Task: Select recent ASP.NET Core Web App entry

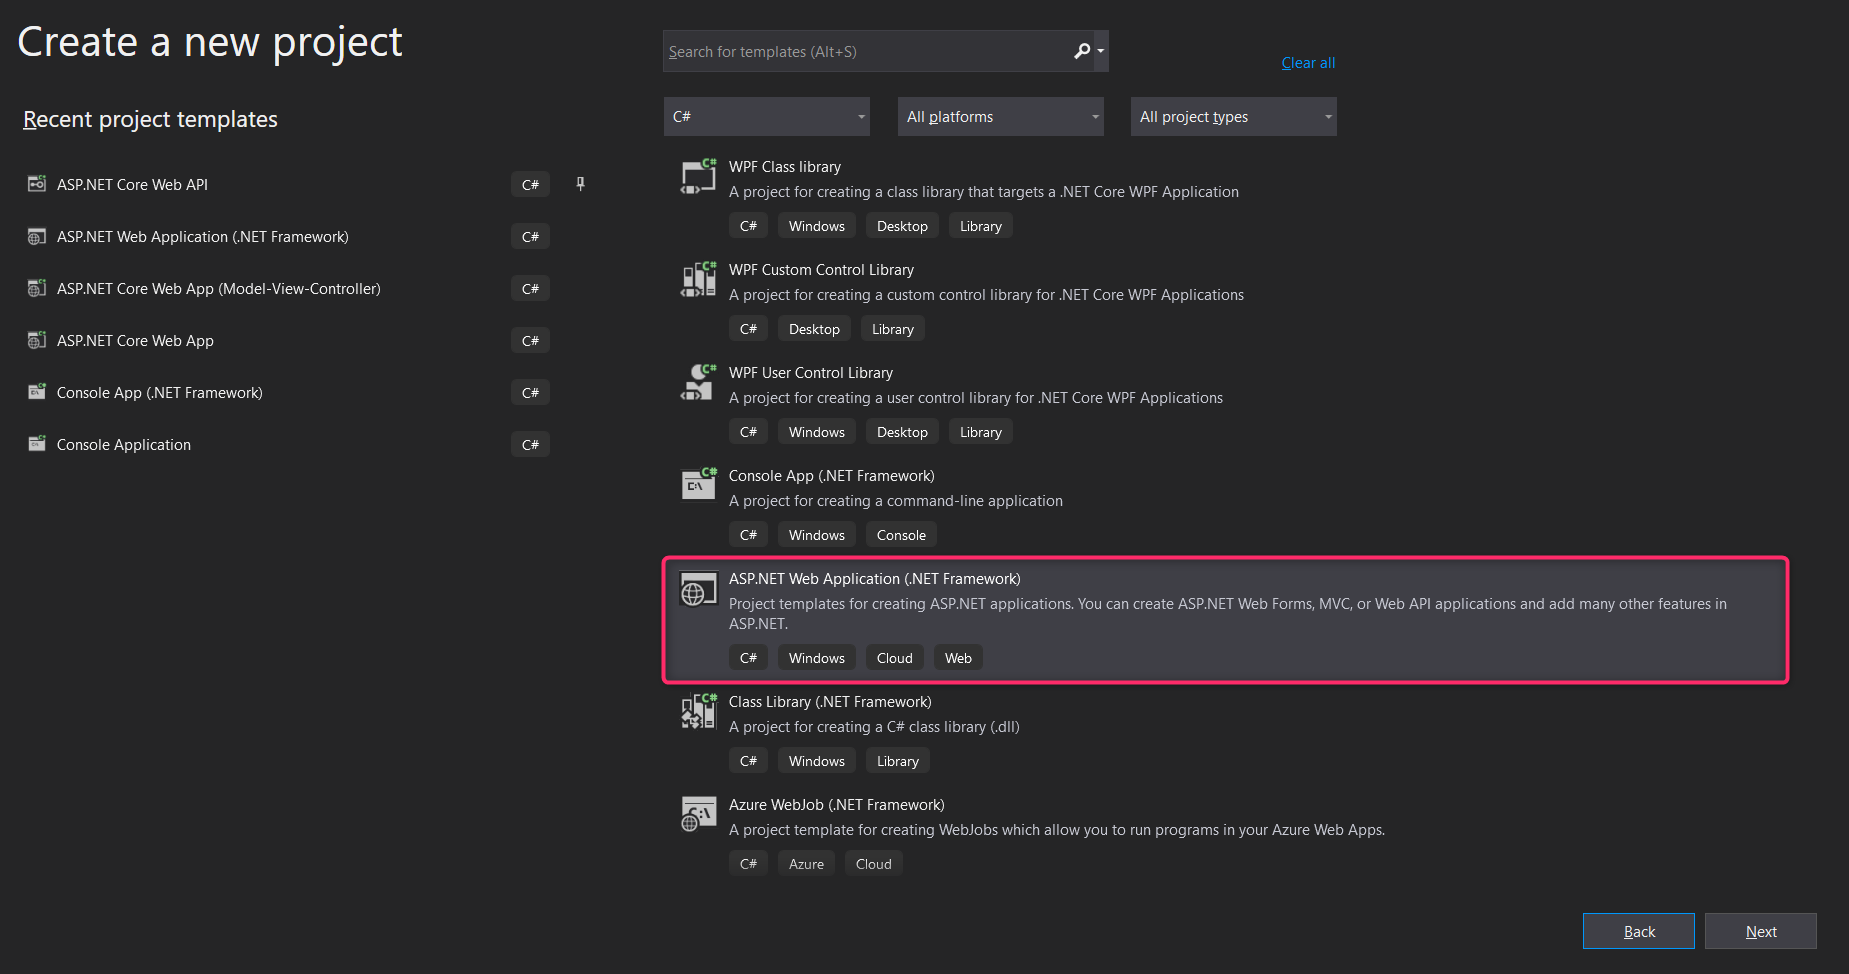Action: click(135, 340)
